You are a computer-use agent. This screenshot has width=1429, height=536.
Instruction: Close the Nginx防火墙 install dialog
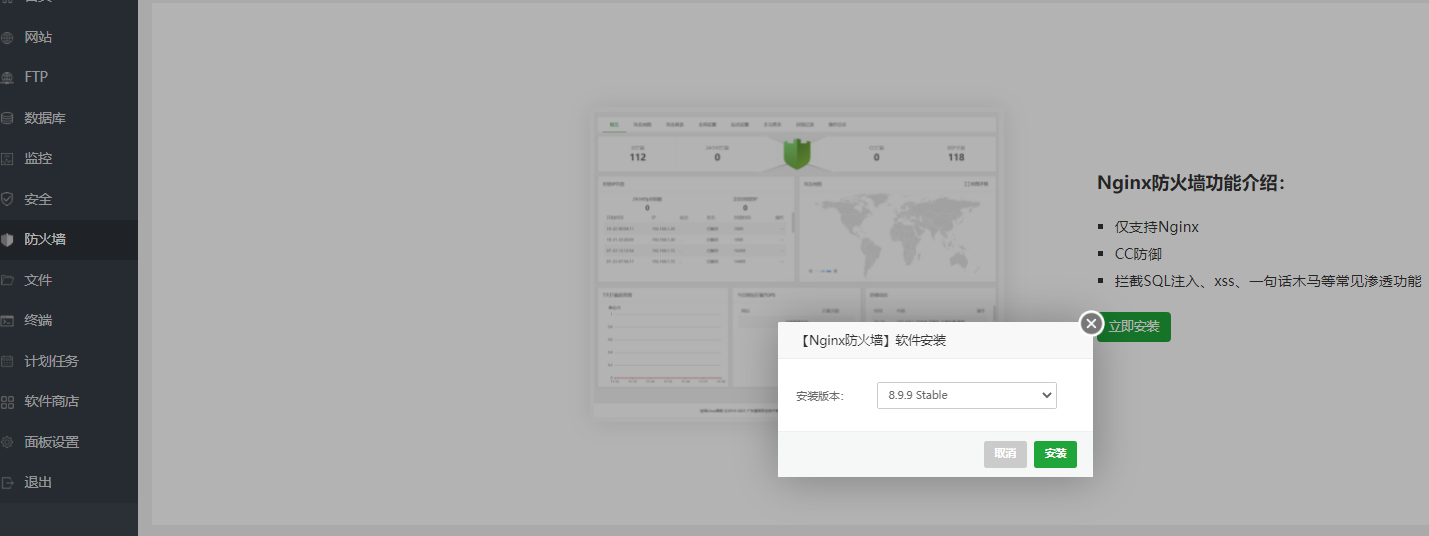[x=1091, y=324]
